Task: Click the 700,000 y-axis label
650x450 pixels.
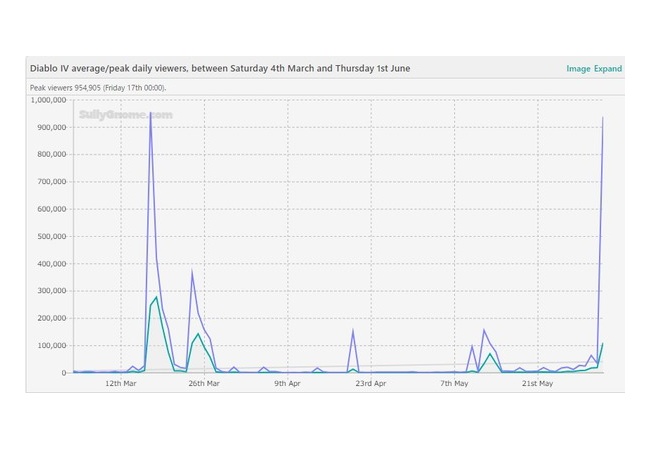Action: (52, 181)
